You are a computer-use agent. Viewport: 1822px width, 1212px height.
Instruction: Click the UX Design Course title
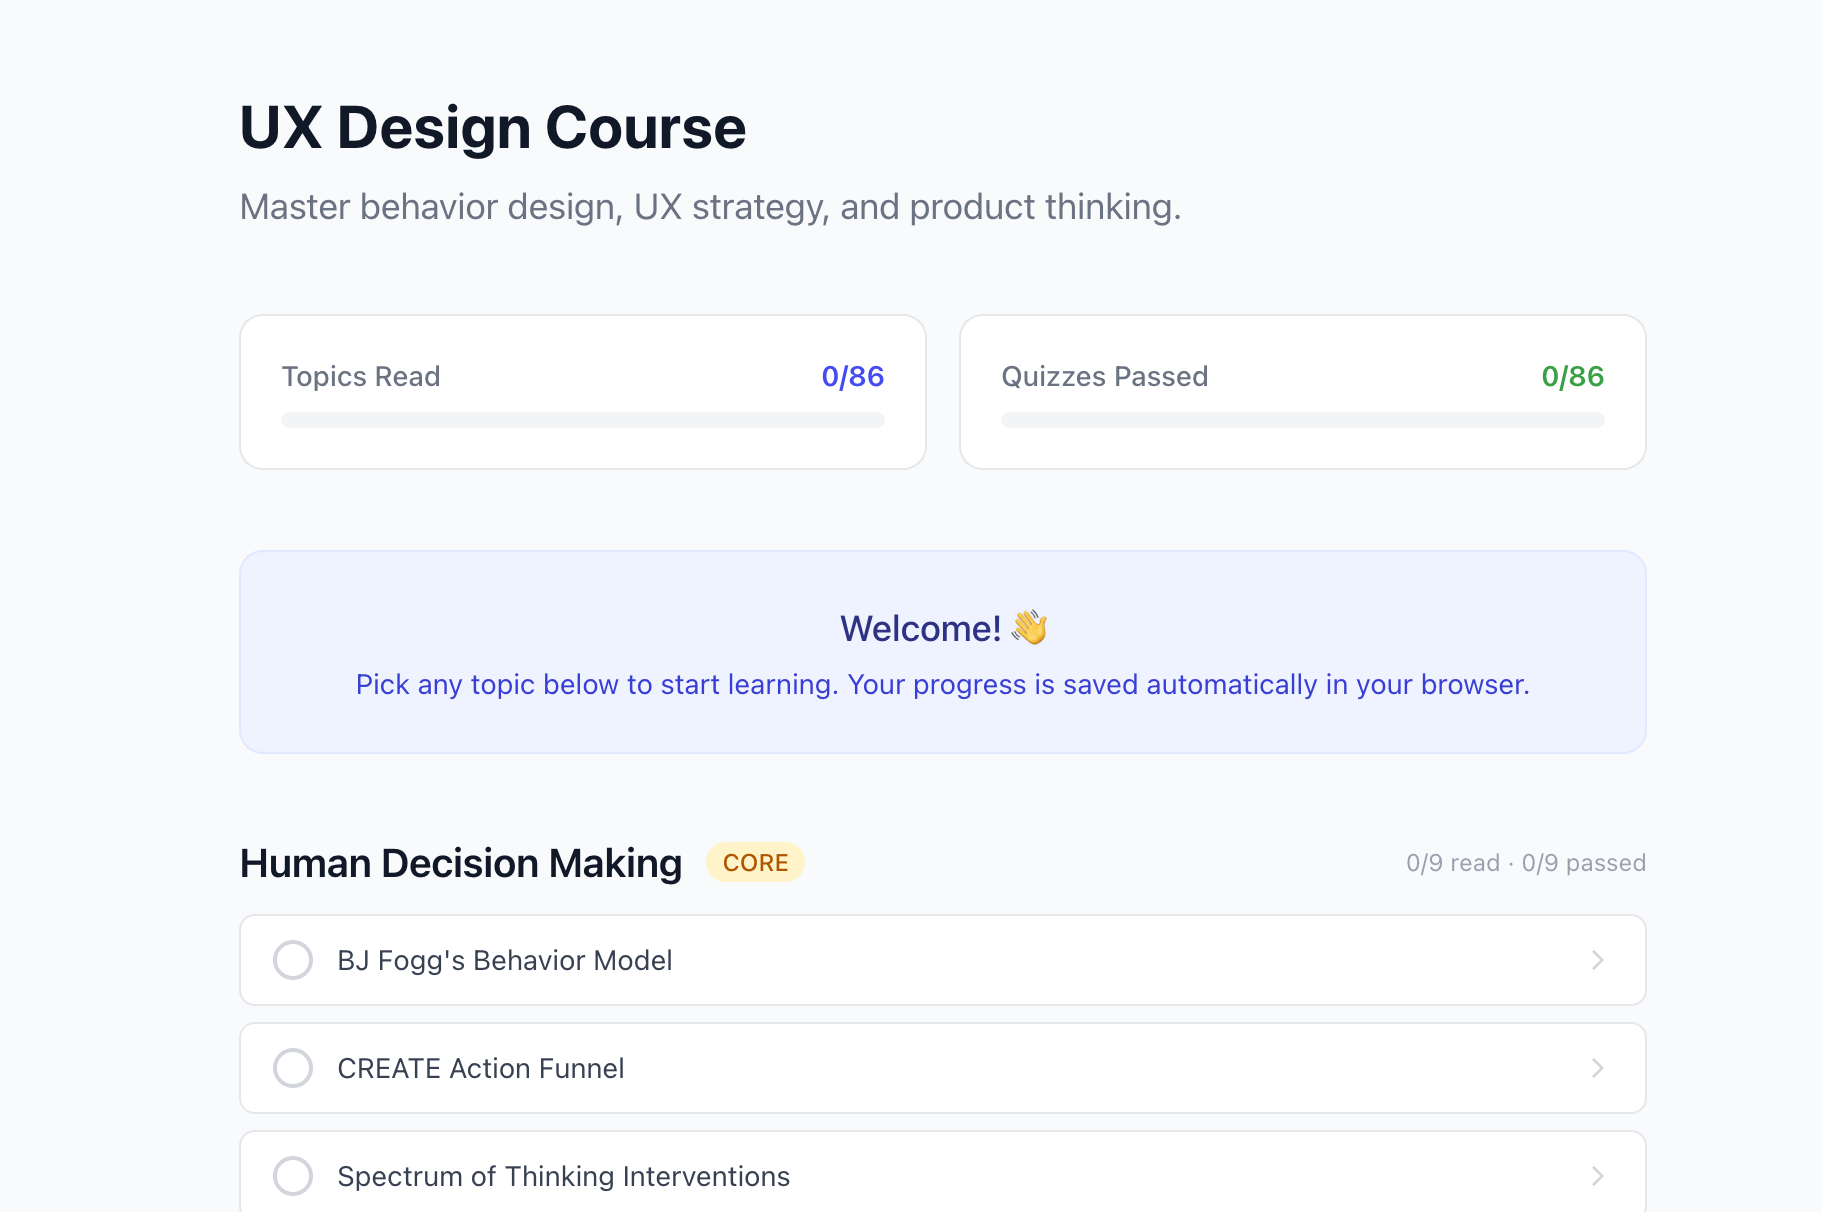pyautogui.click(x=493, y=128)
